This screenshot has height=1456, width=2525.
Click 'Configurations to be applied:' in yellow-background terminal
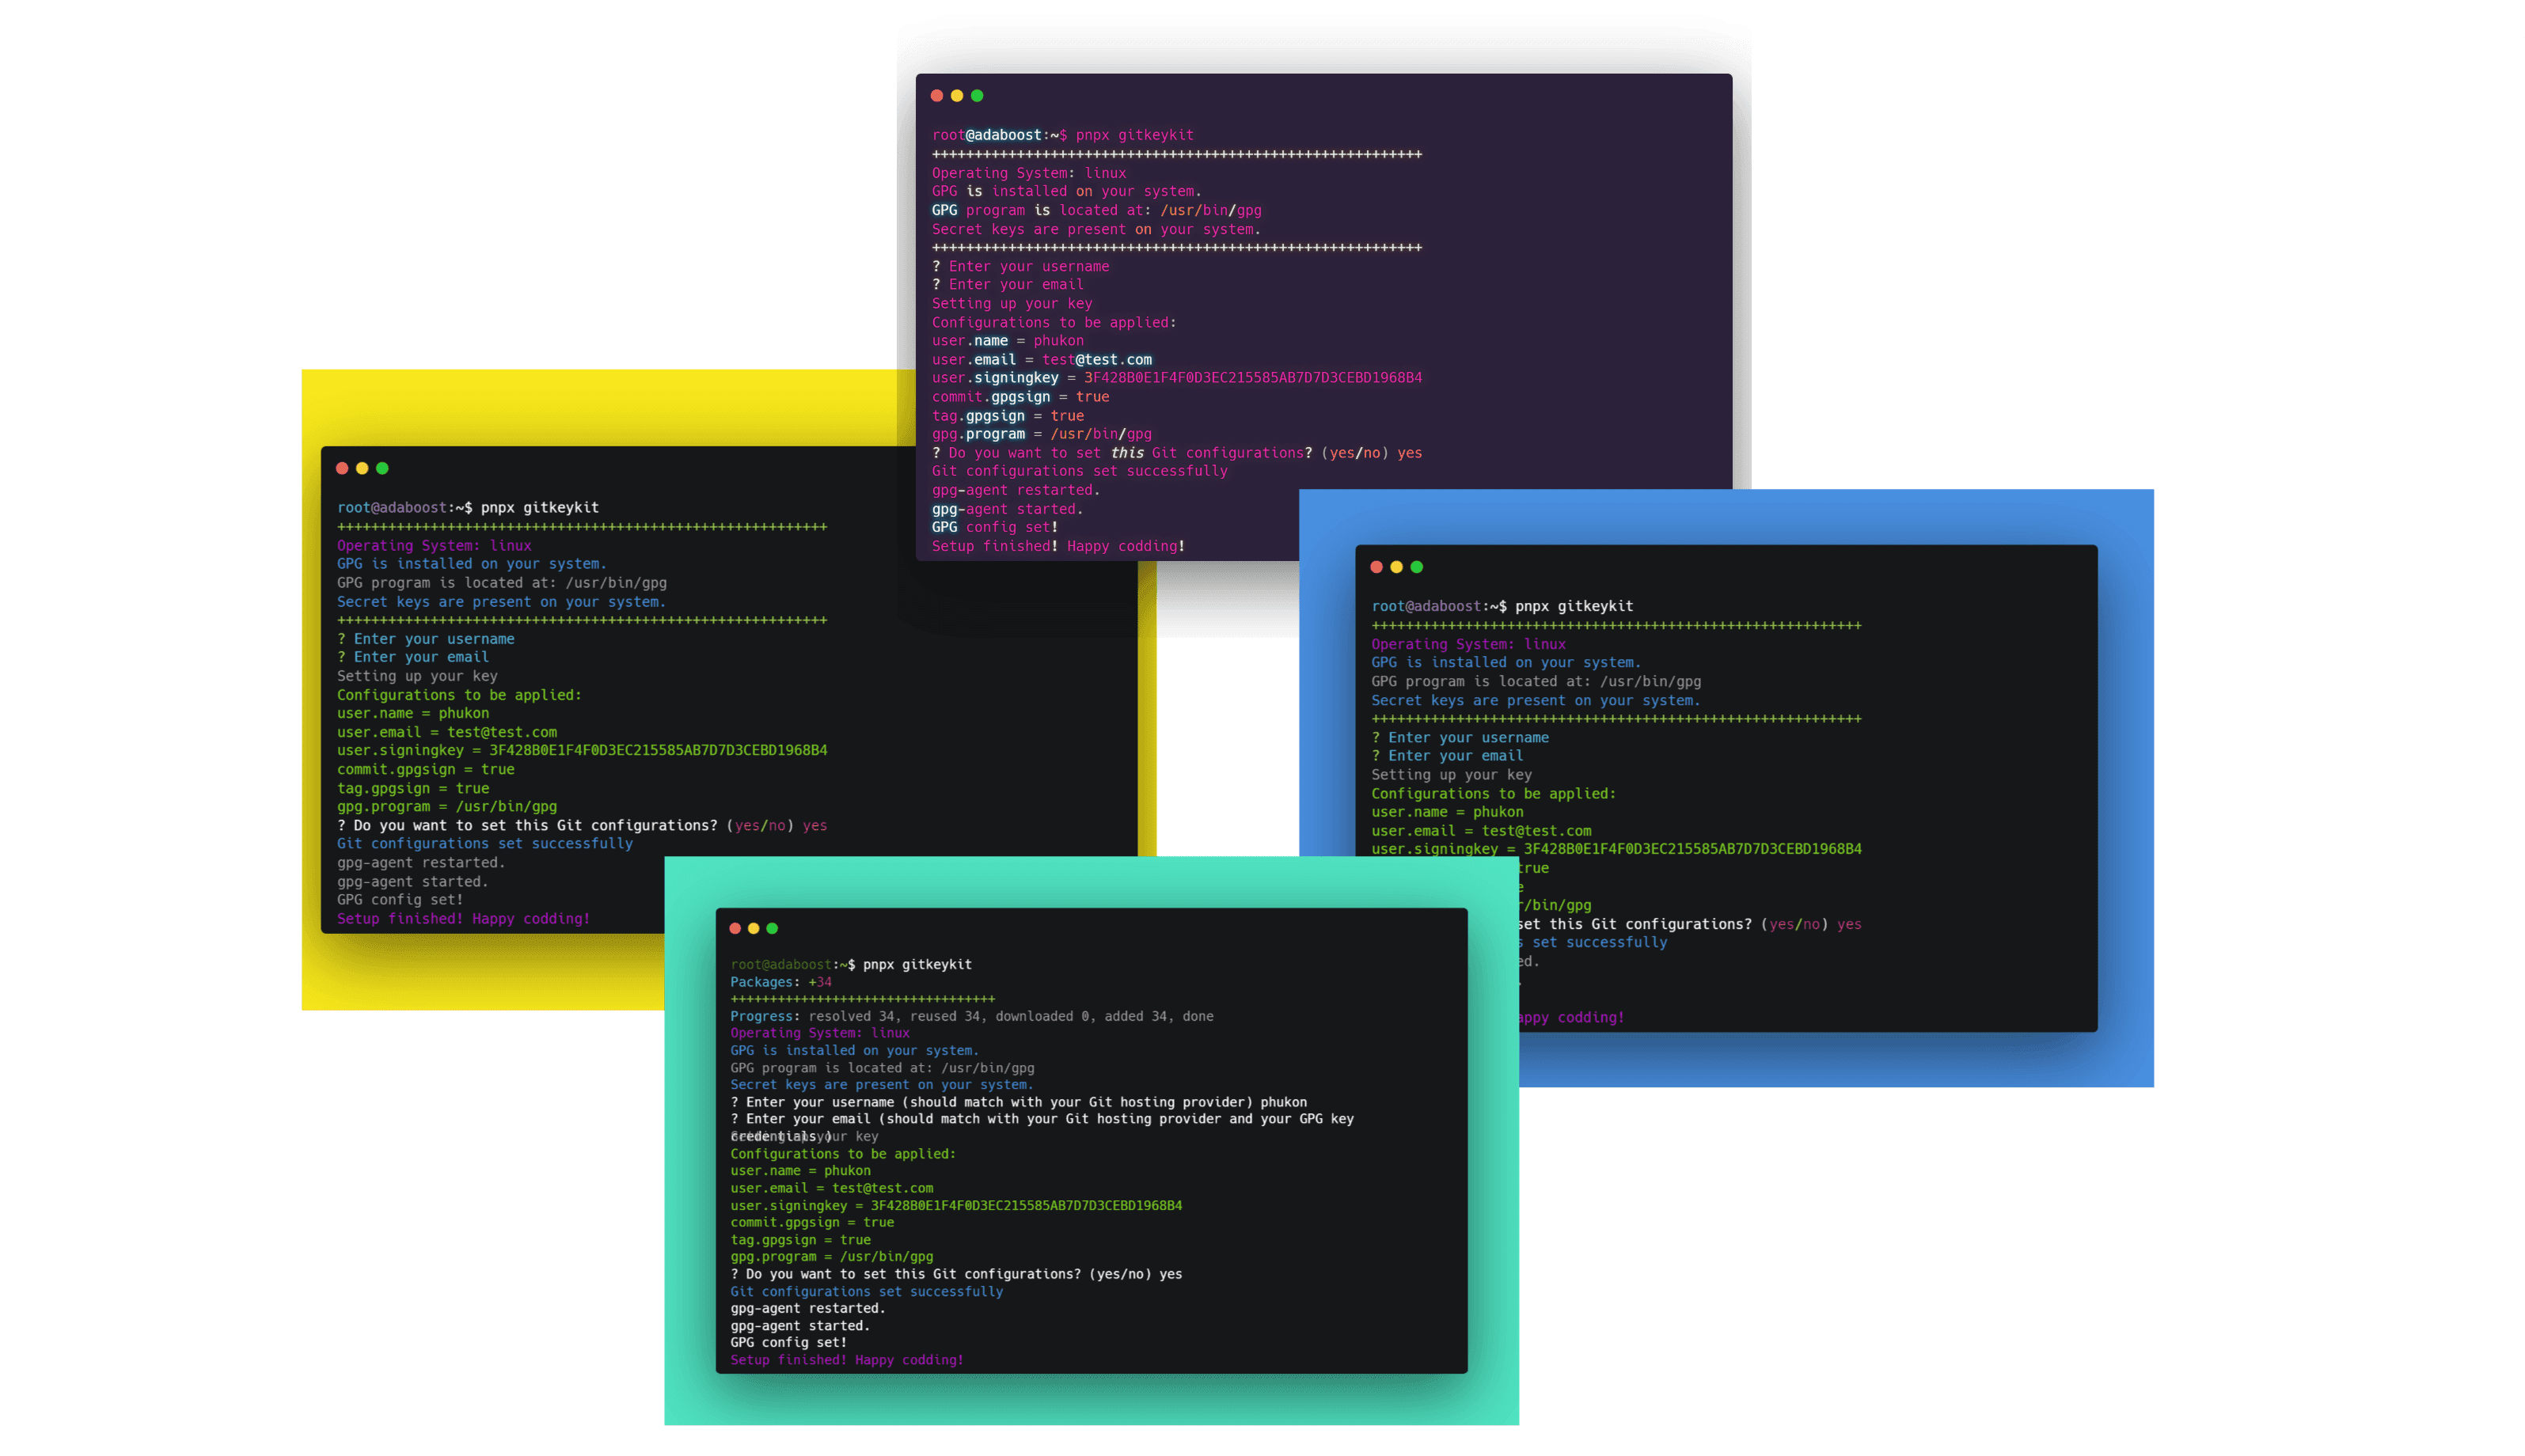click(x=459, y=695)
